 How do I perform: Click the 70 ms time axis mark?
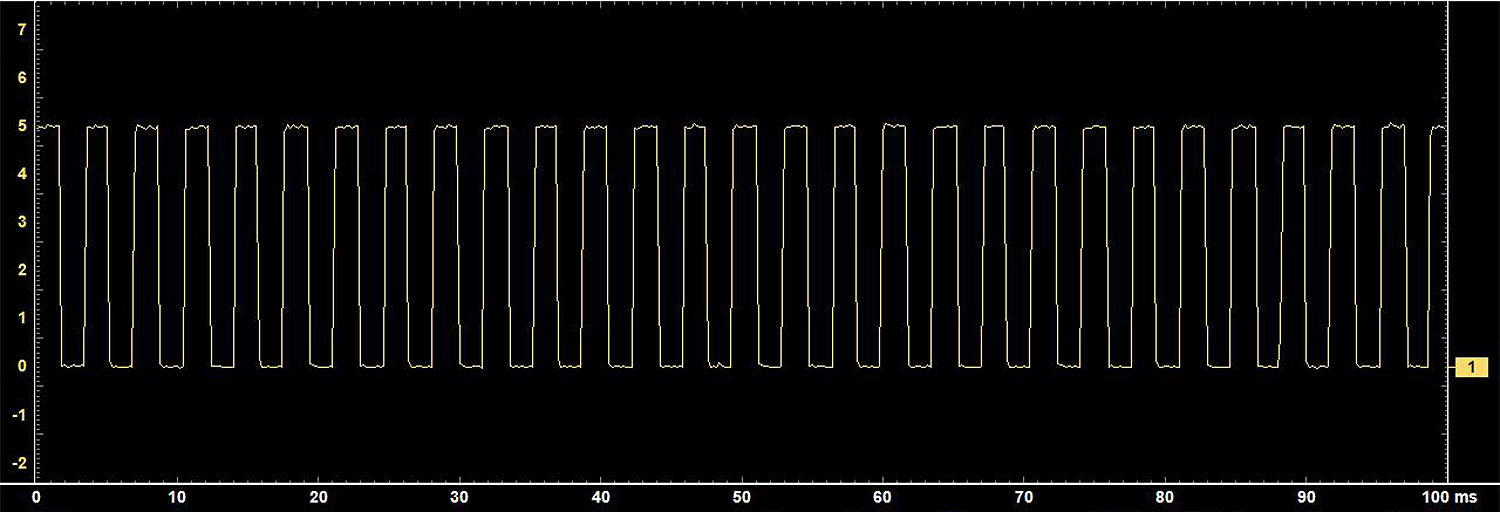coord(1023,497)
